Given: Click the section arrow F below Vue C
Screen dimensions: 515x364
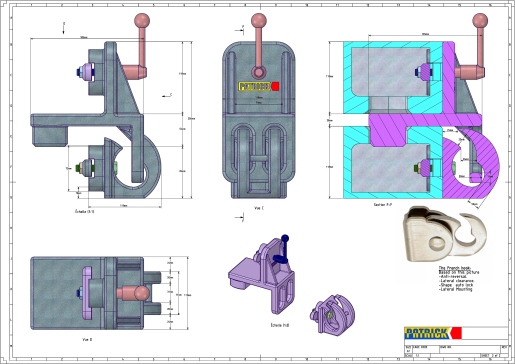Looking at the screenshot, I should 240,218.
